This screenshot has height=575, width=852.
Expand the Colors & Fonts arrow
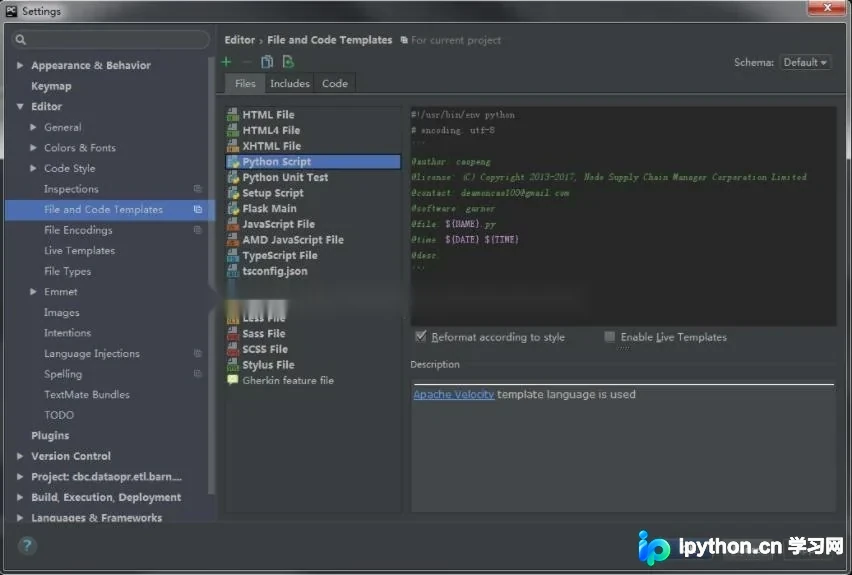click(33, 148)
